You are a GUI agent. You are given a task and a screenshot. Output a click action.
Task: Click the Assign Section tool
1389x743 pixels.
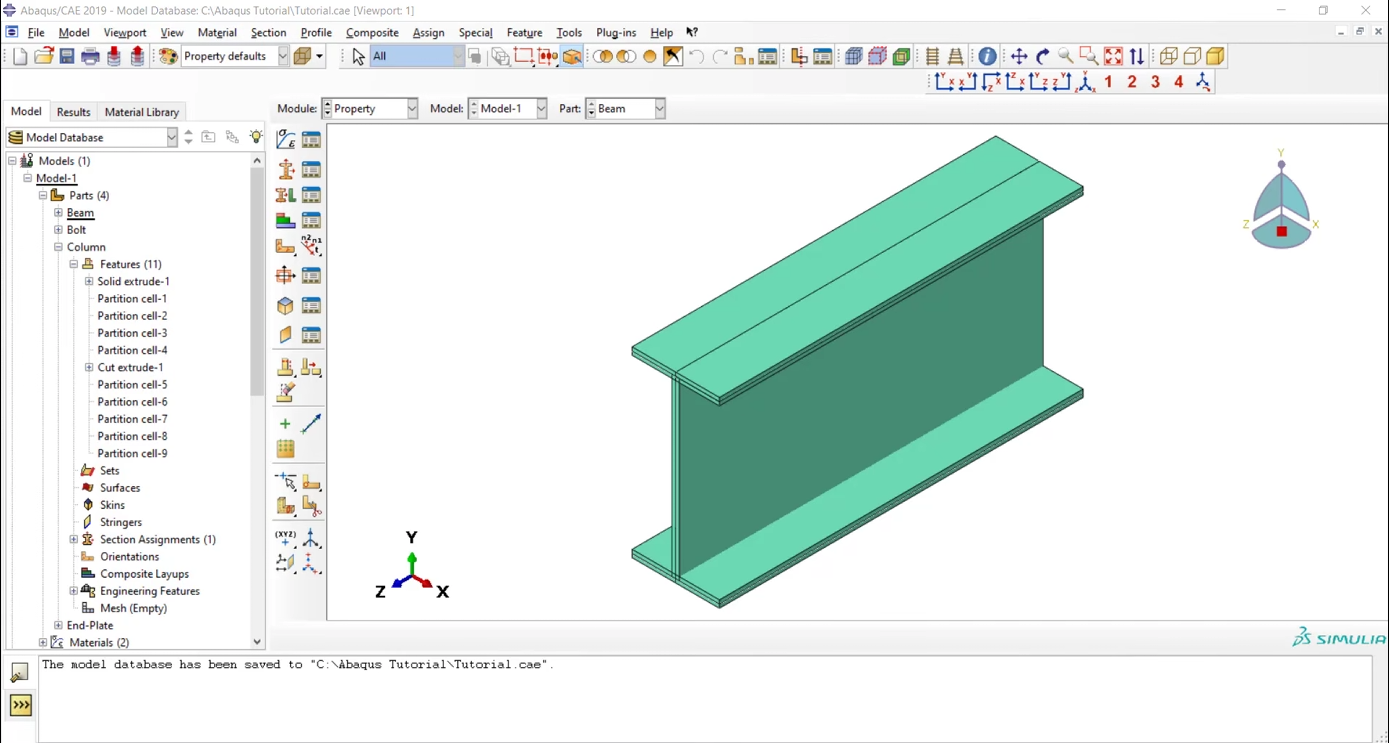285,195
